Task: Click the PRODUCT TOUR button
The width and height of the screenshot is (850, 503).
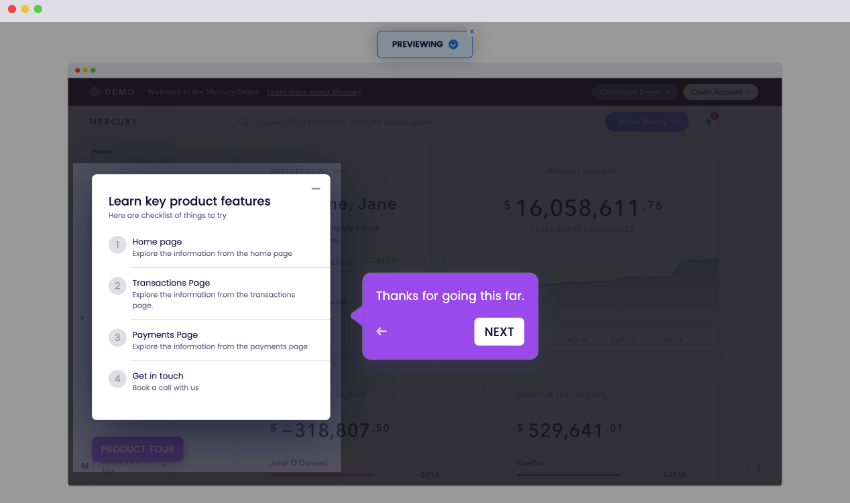Action: click(x=138, y=449)
